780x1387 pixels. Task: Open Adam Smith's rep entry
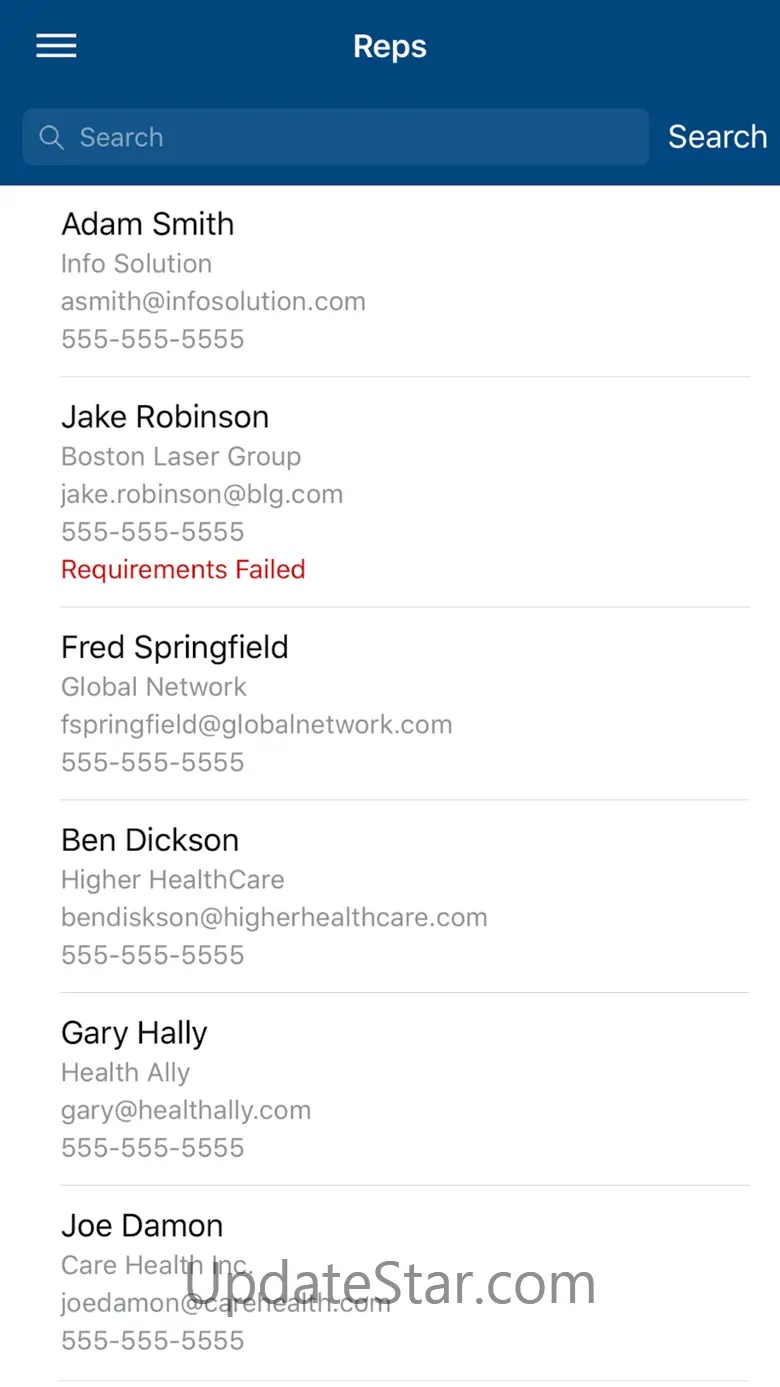(148, 224)
